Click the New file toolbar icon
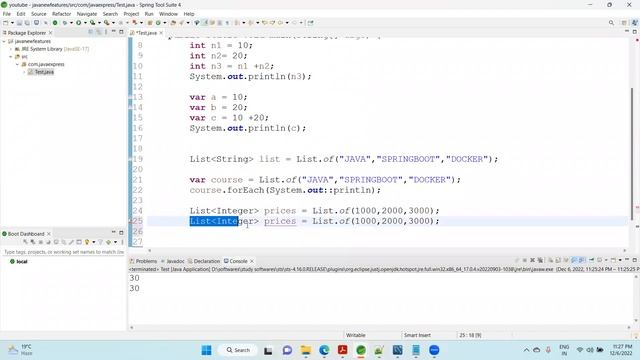Viewport: 640px width, 360px height. pyautogui.click(x=6, y=23)
